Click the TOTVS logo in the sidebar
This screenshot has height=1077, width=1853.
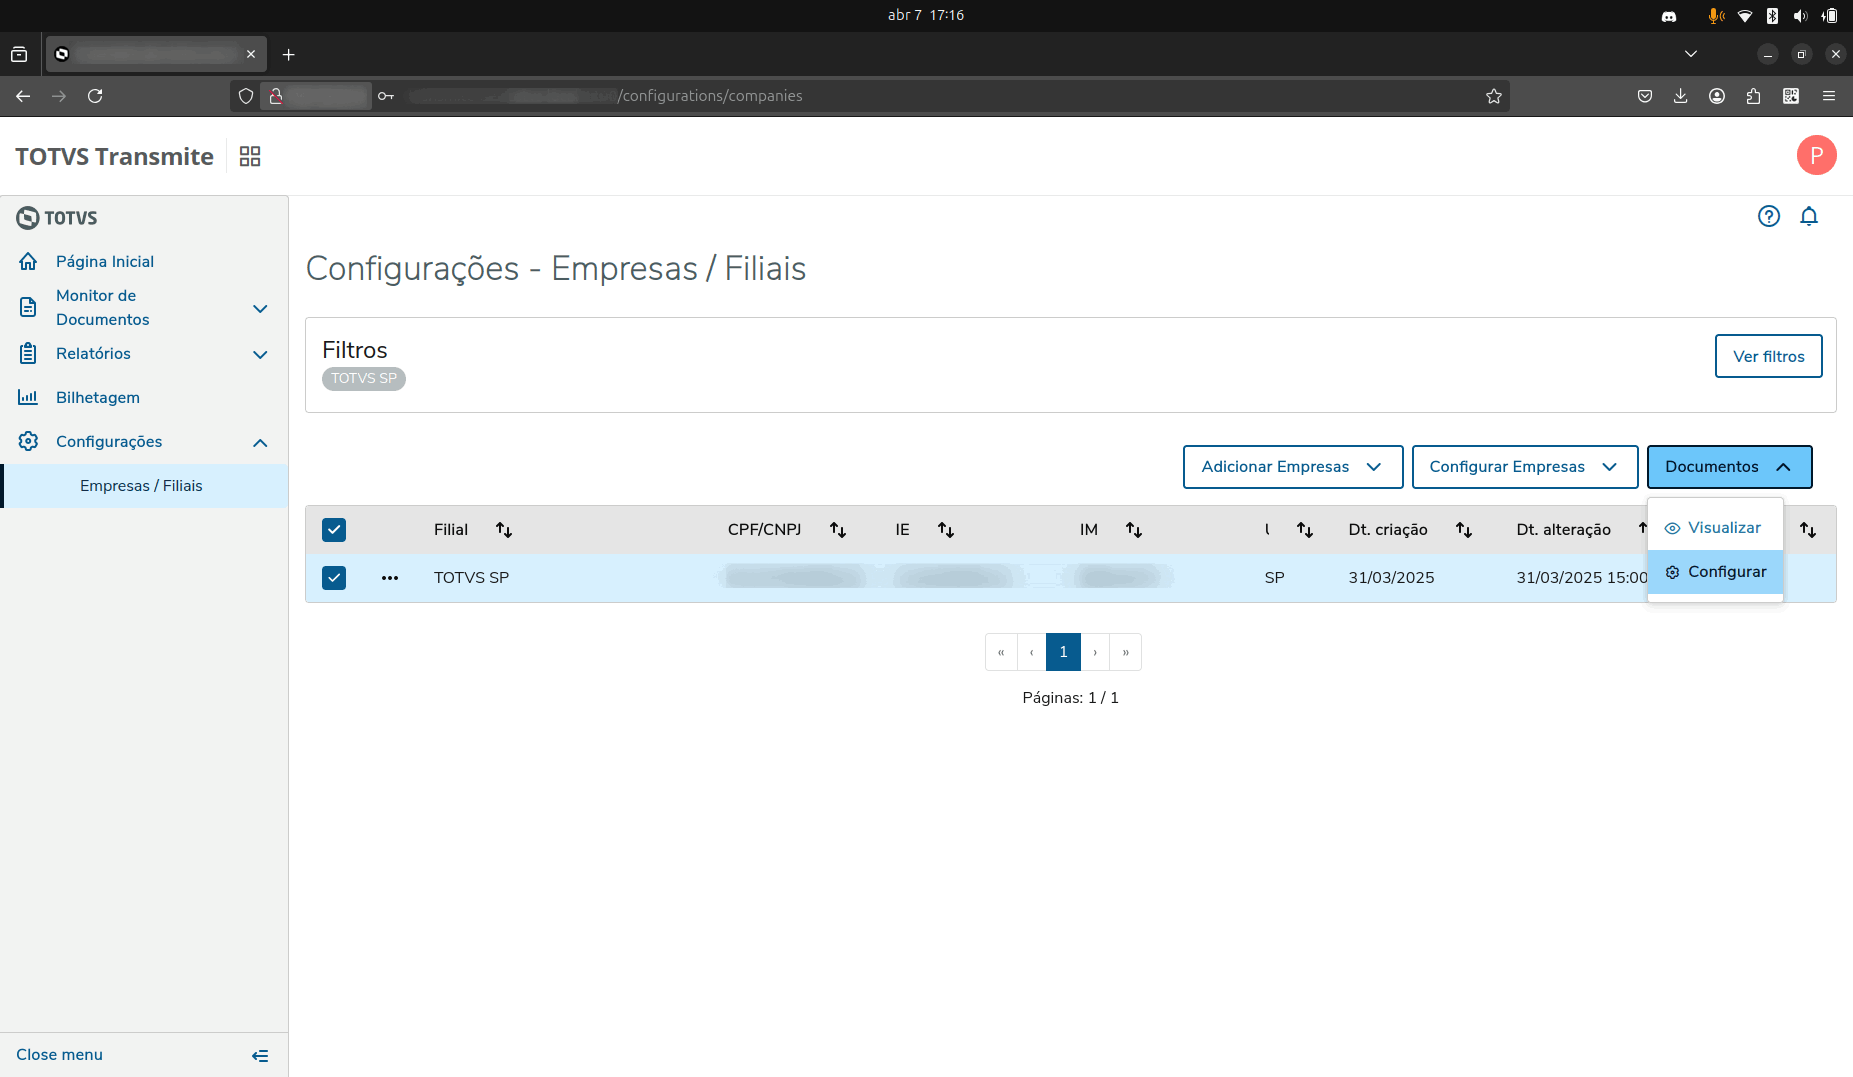tap(57, 218)
